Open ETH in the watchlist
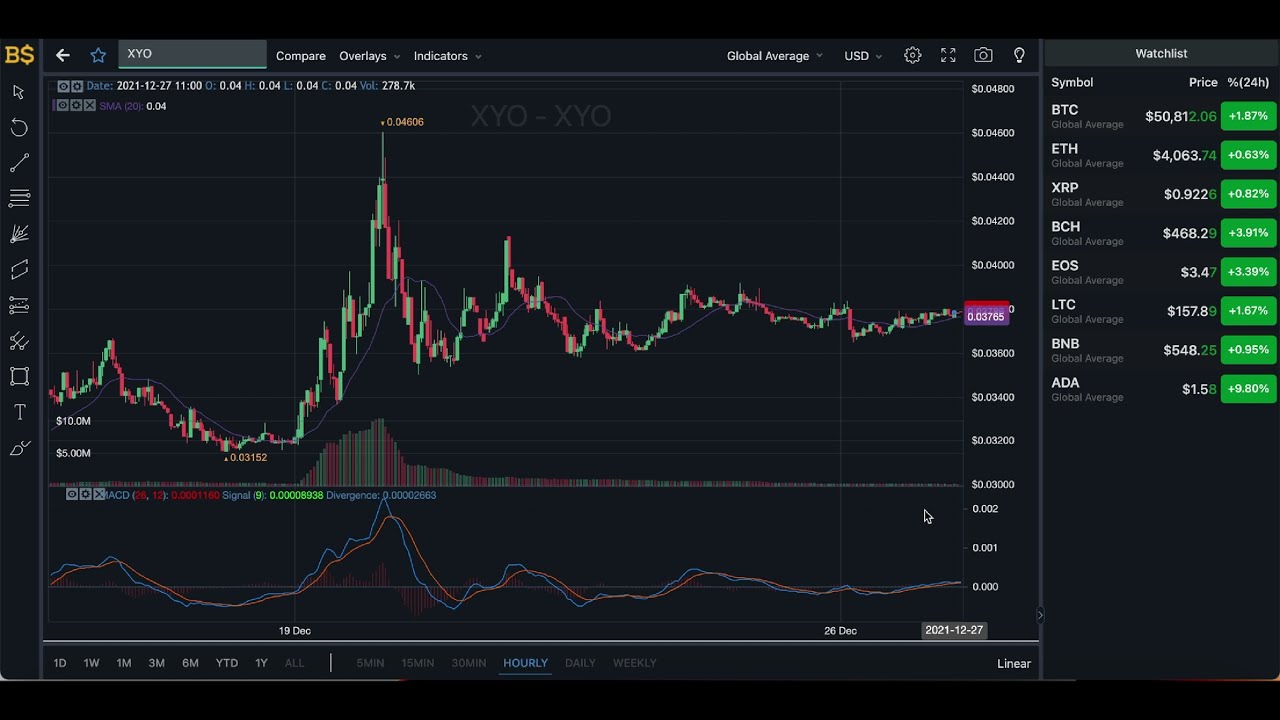This screenshot has height=720, width=1280. [x=1162, y=155]
